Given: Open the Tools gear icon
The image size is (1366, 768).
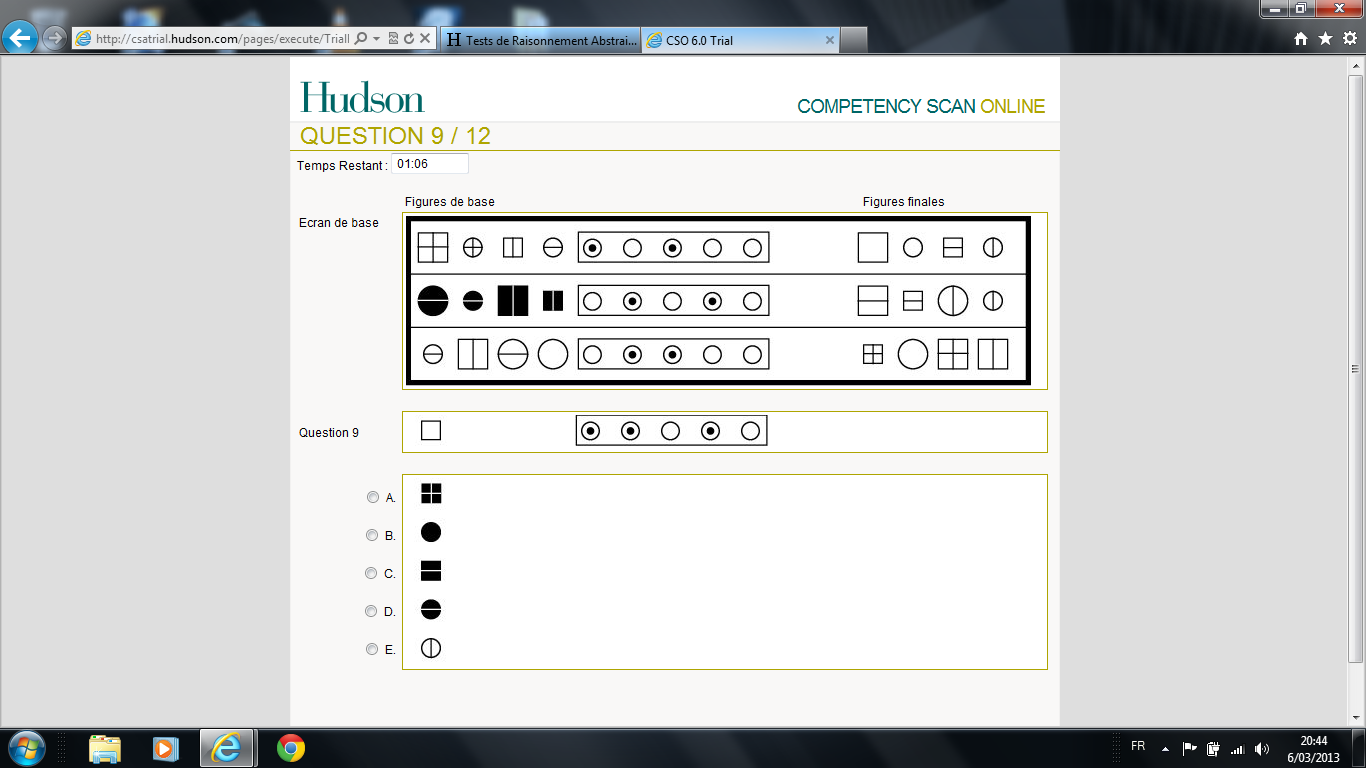Looking at the screenshot, I should 1349,39.
